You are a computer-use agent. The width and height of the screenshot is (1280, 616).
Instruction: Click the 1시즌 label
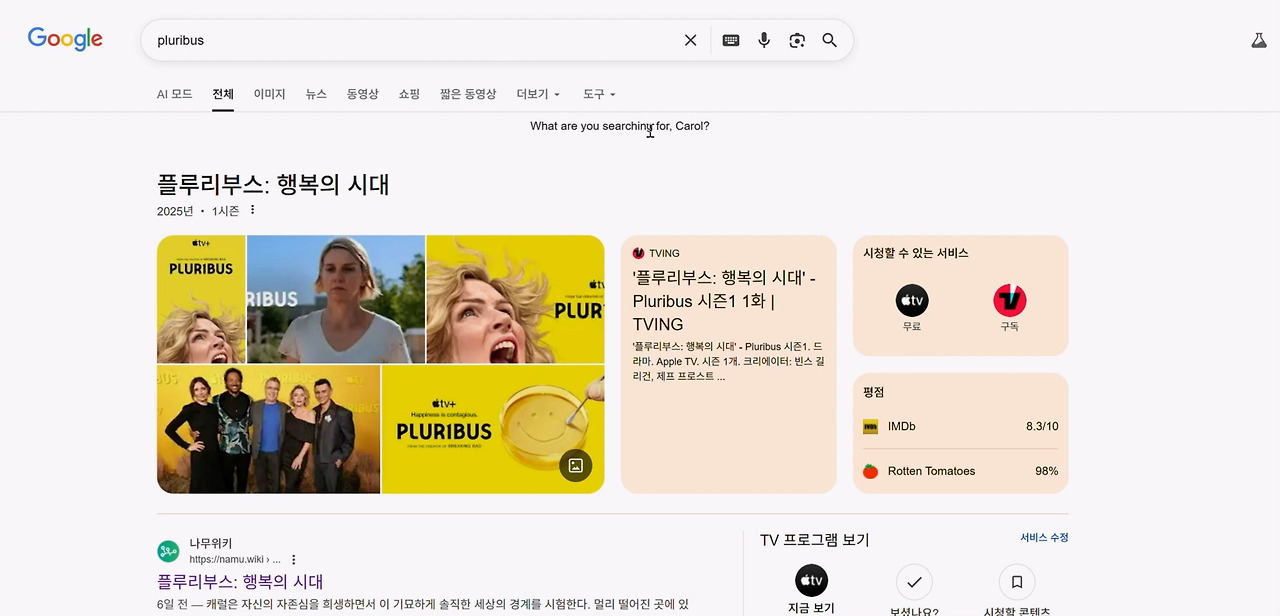pos(225,211)
